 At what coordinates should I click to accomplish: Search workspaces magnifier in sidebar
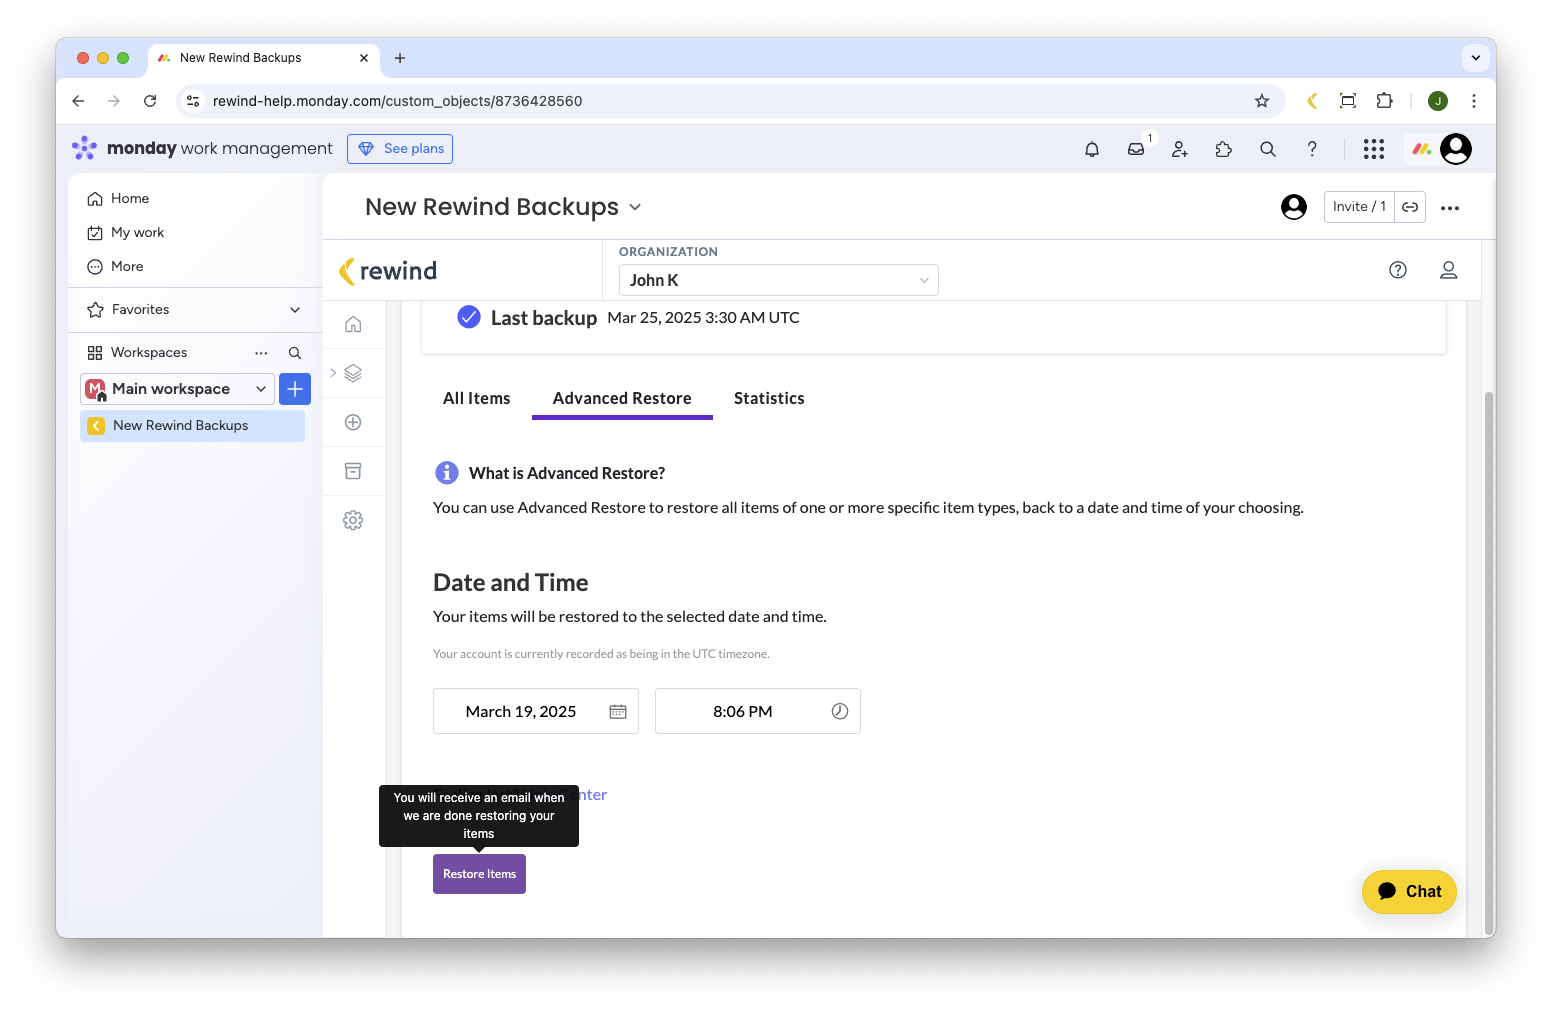coord(295,353)
